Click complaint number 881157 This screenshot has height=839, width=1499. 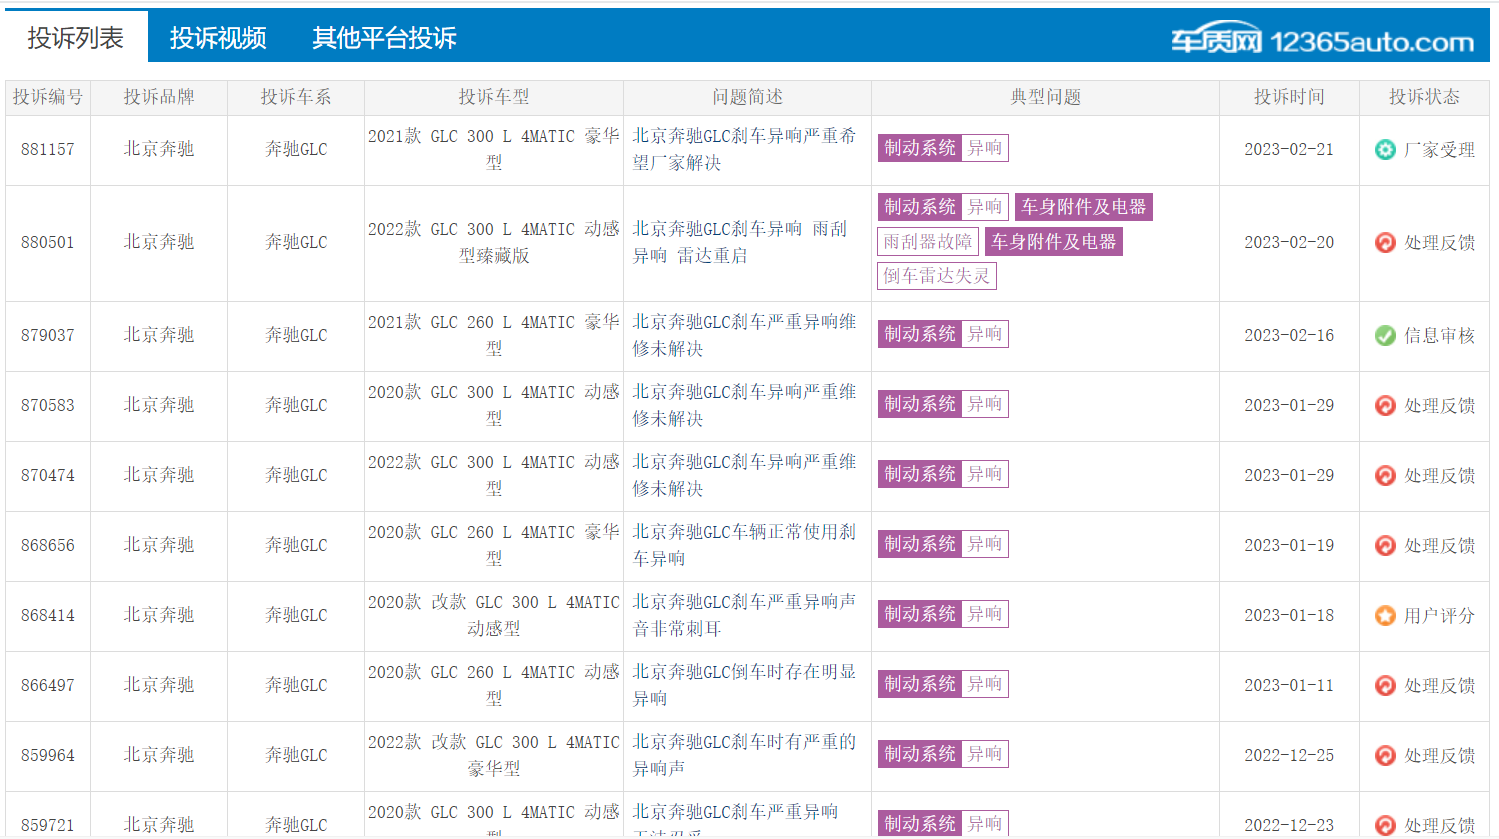click(x=48, y=149)
